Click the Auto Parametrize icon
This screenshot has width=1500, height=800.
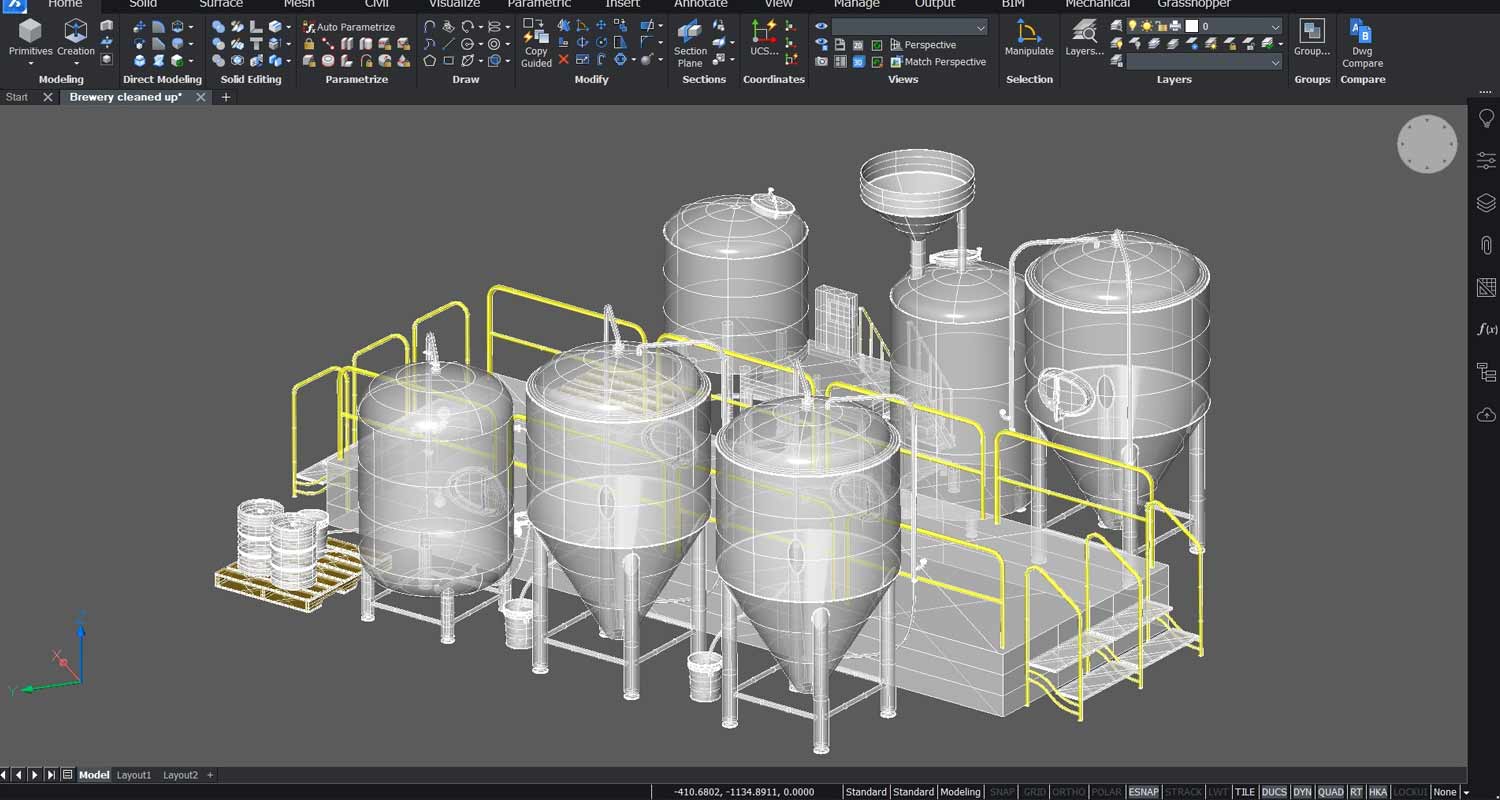[309, 27]
